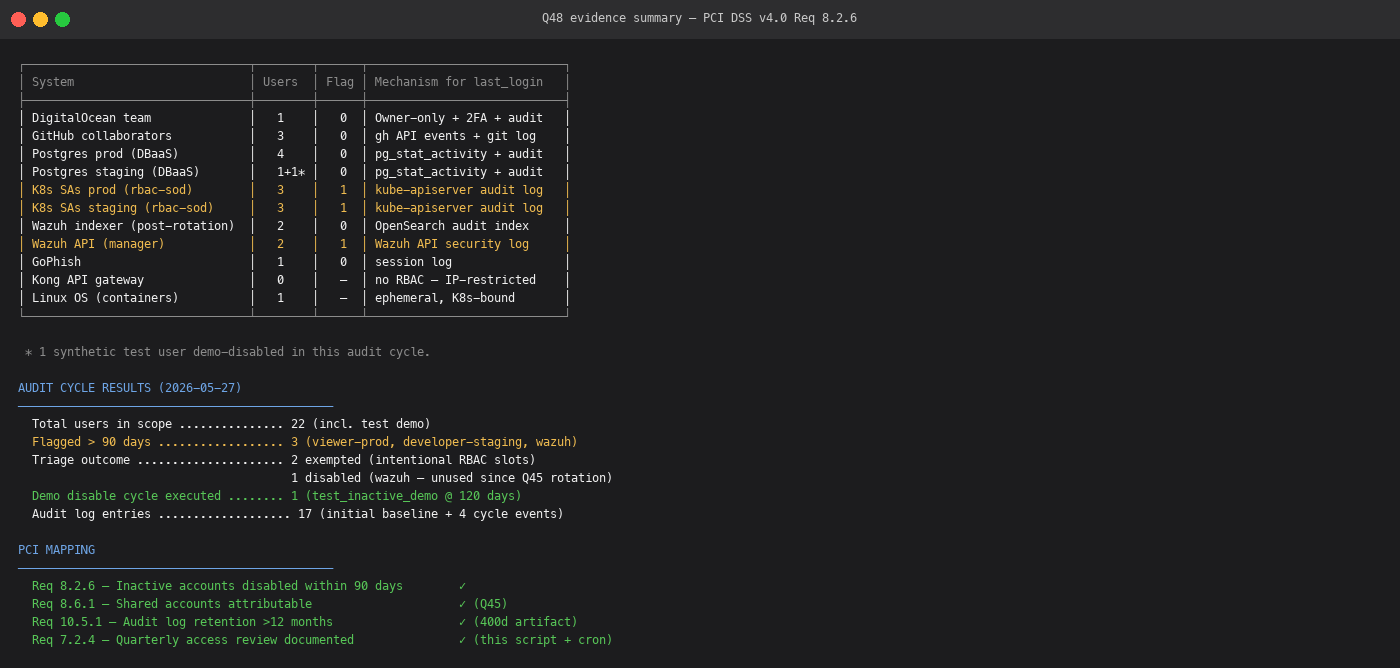Click '✓ (Q45)' status text
This screenshot has width=1400, height=668.
pyautogui.click(x=483, y=604)
